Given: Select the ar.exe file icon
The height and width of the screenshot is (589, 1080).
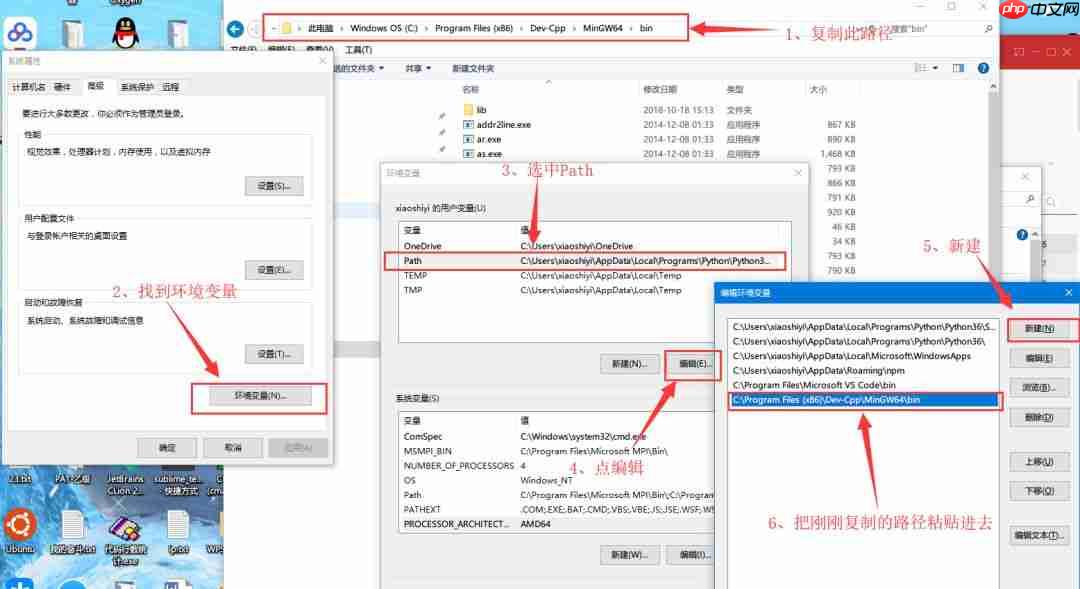Looking at the screenshot, I should (468, 139).
